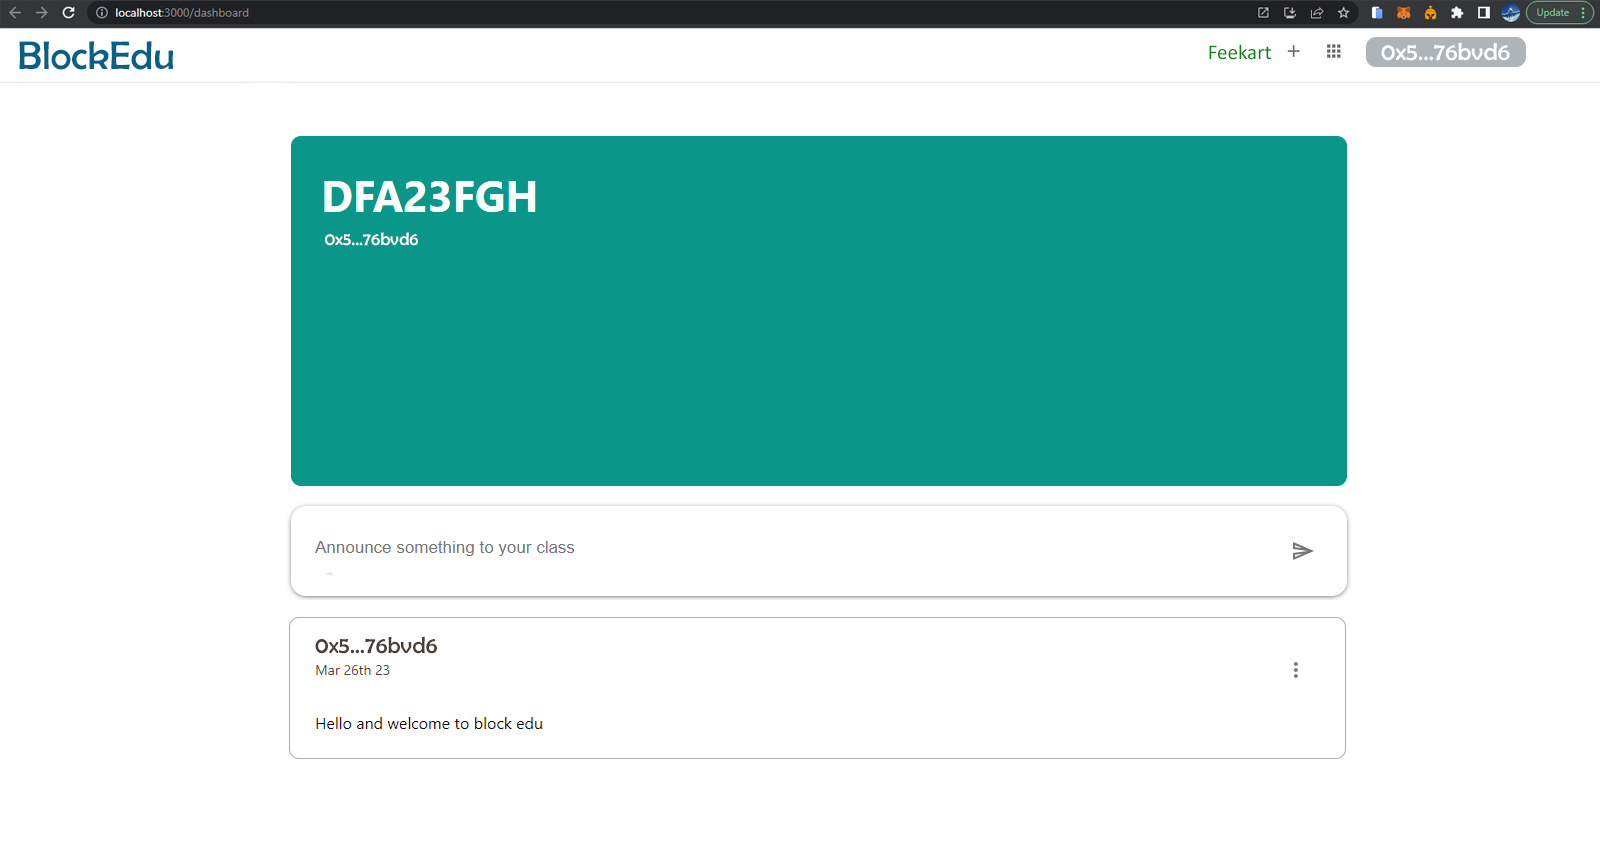This screenshot has height=852, width=1600.
Task: Open the three-dot menu on the announcement
Action: click(x=1296, y=670)
